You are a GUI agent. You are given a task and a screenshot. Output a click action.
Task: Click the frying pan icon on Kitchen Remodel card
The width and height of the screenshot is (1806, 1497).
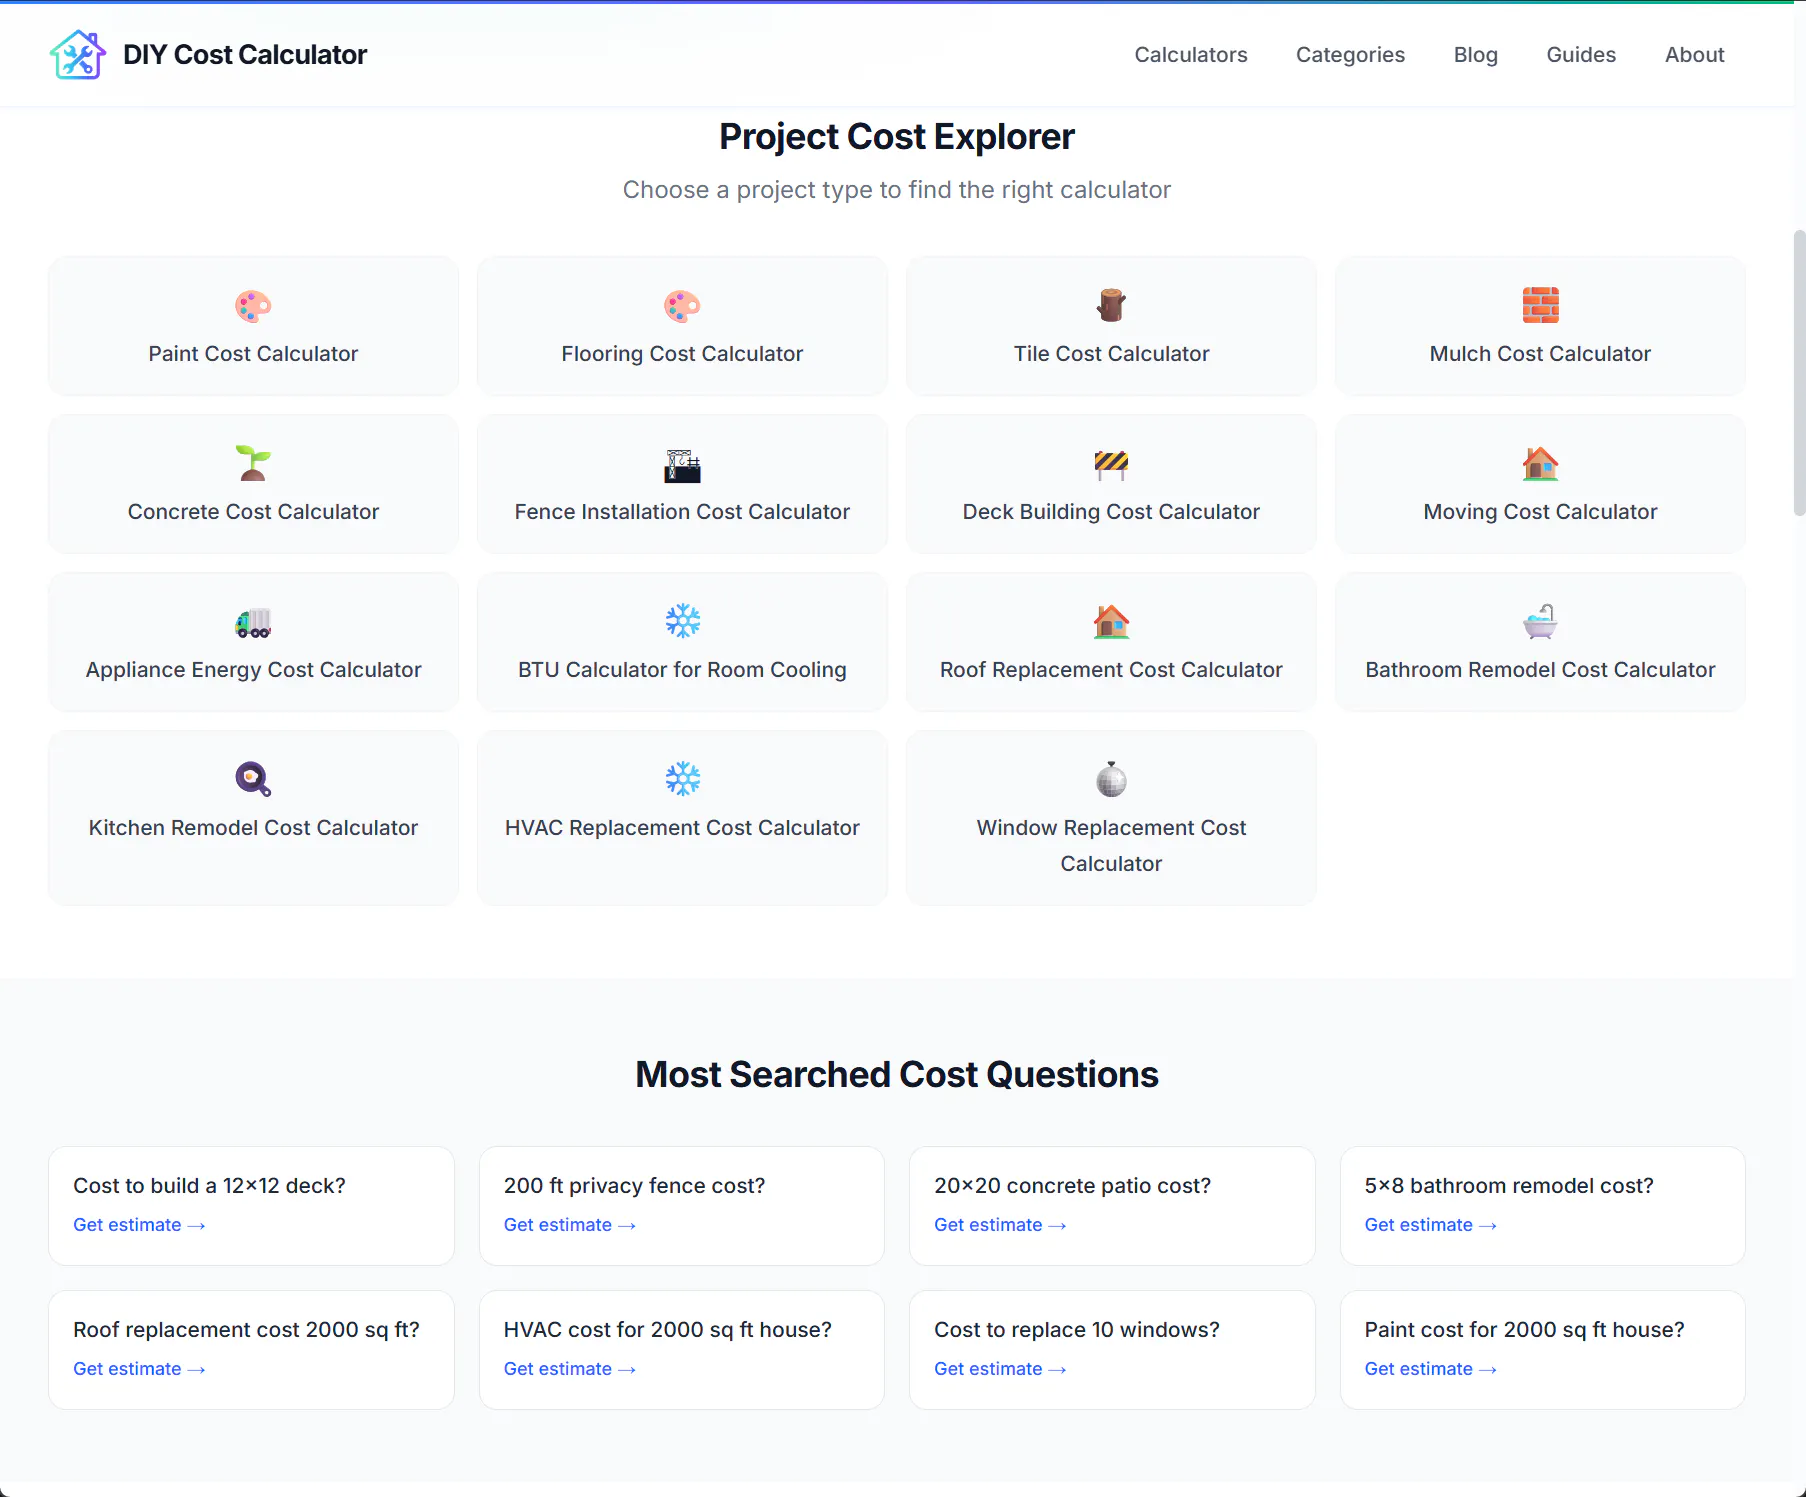click(253, 779)
